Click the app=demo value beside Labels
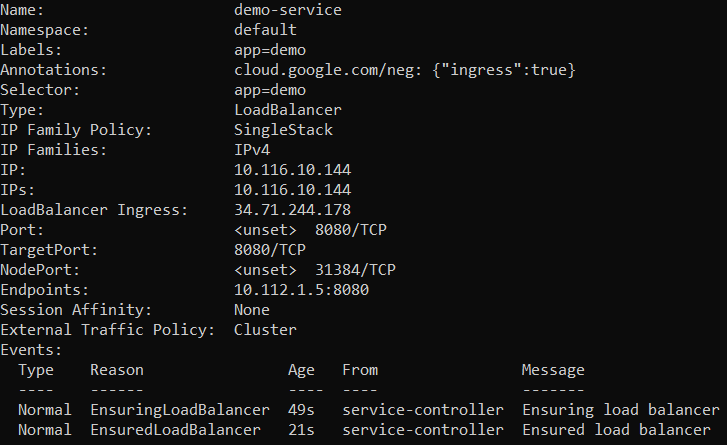 270,50
